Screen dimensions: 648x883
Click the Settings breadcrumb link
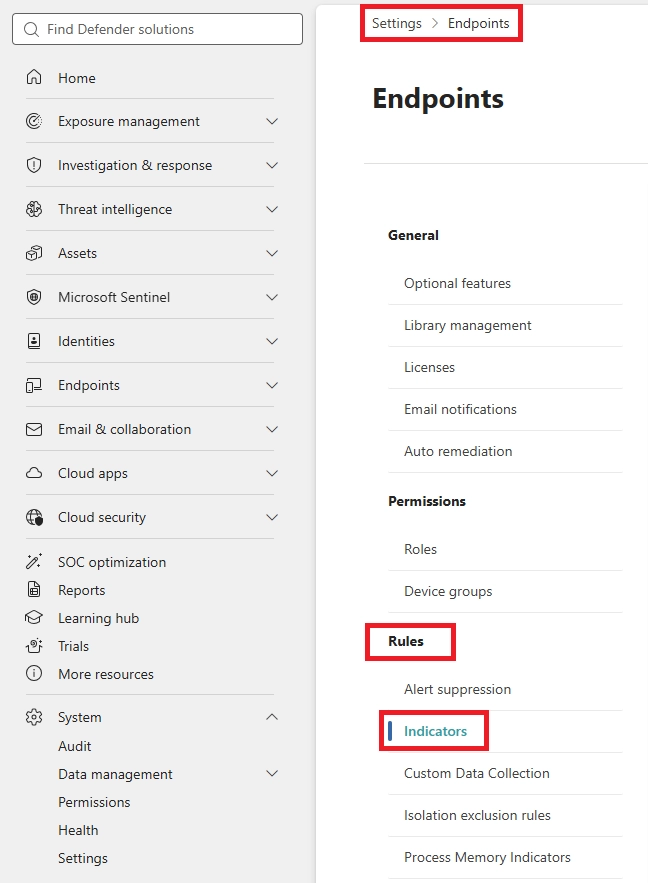(396, 23)
